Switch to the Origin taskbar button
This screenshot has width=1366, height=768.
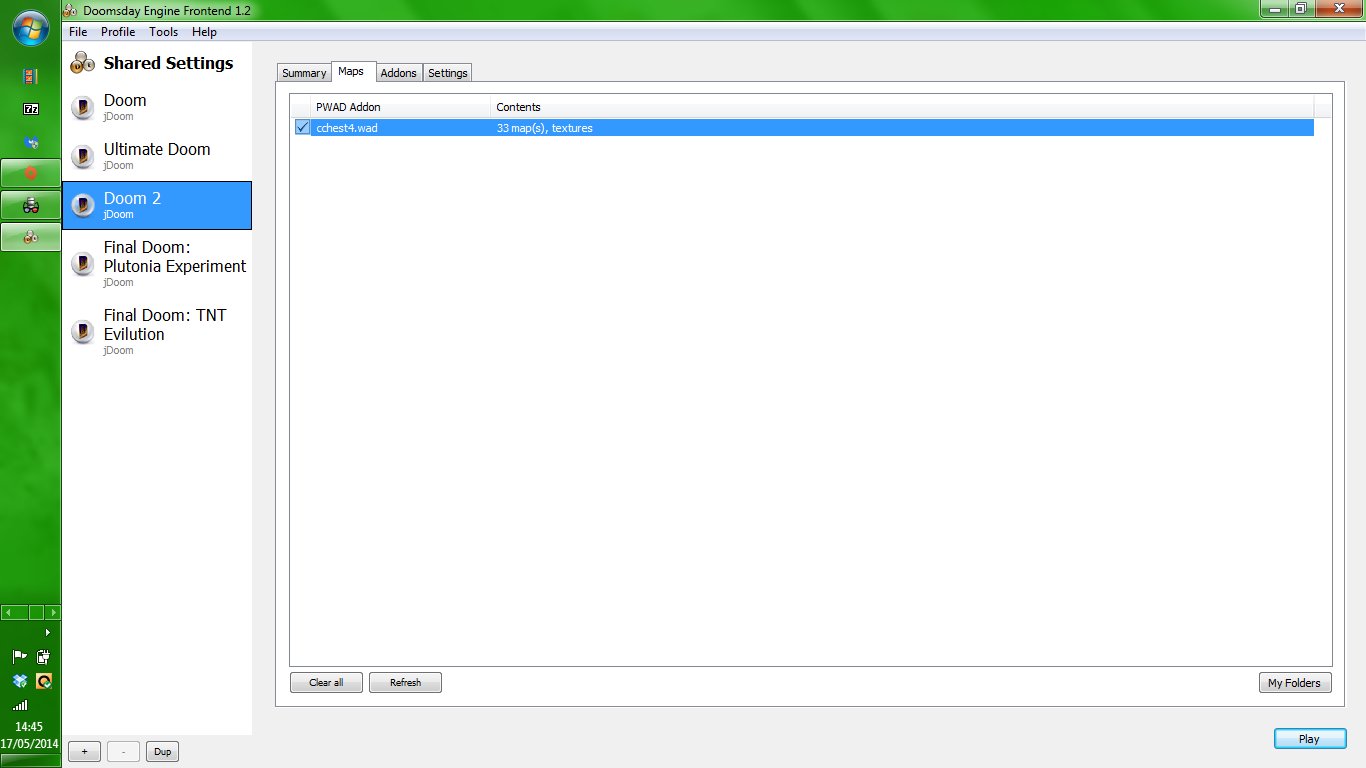click(31, 173)
